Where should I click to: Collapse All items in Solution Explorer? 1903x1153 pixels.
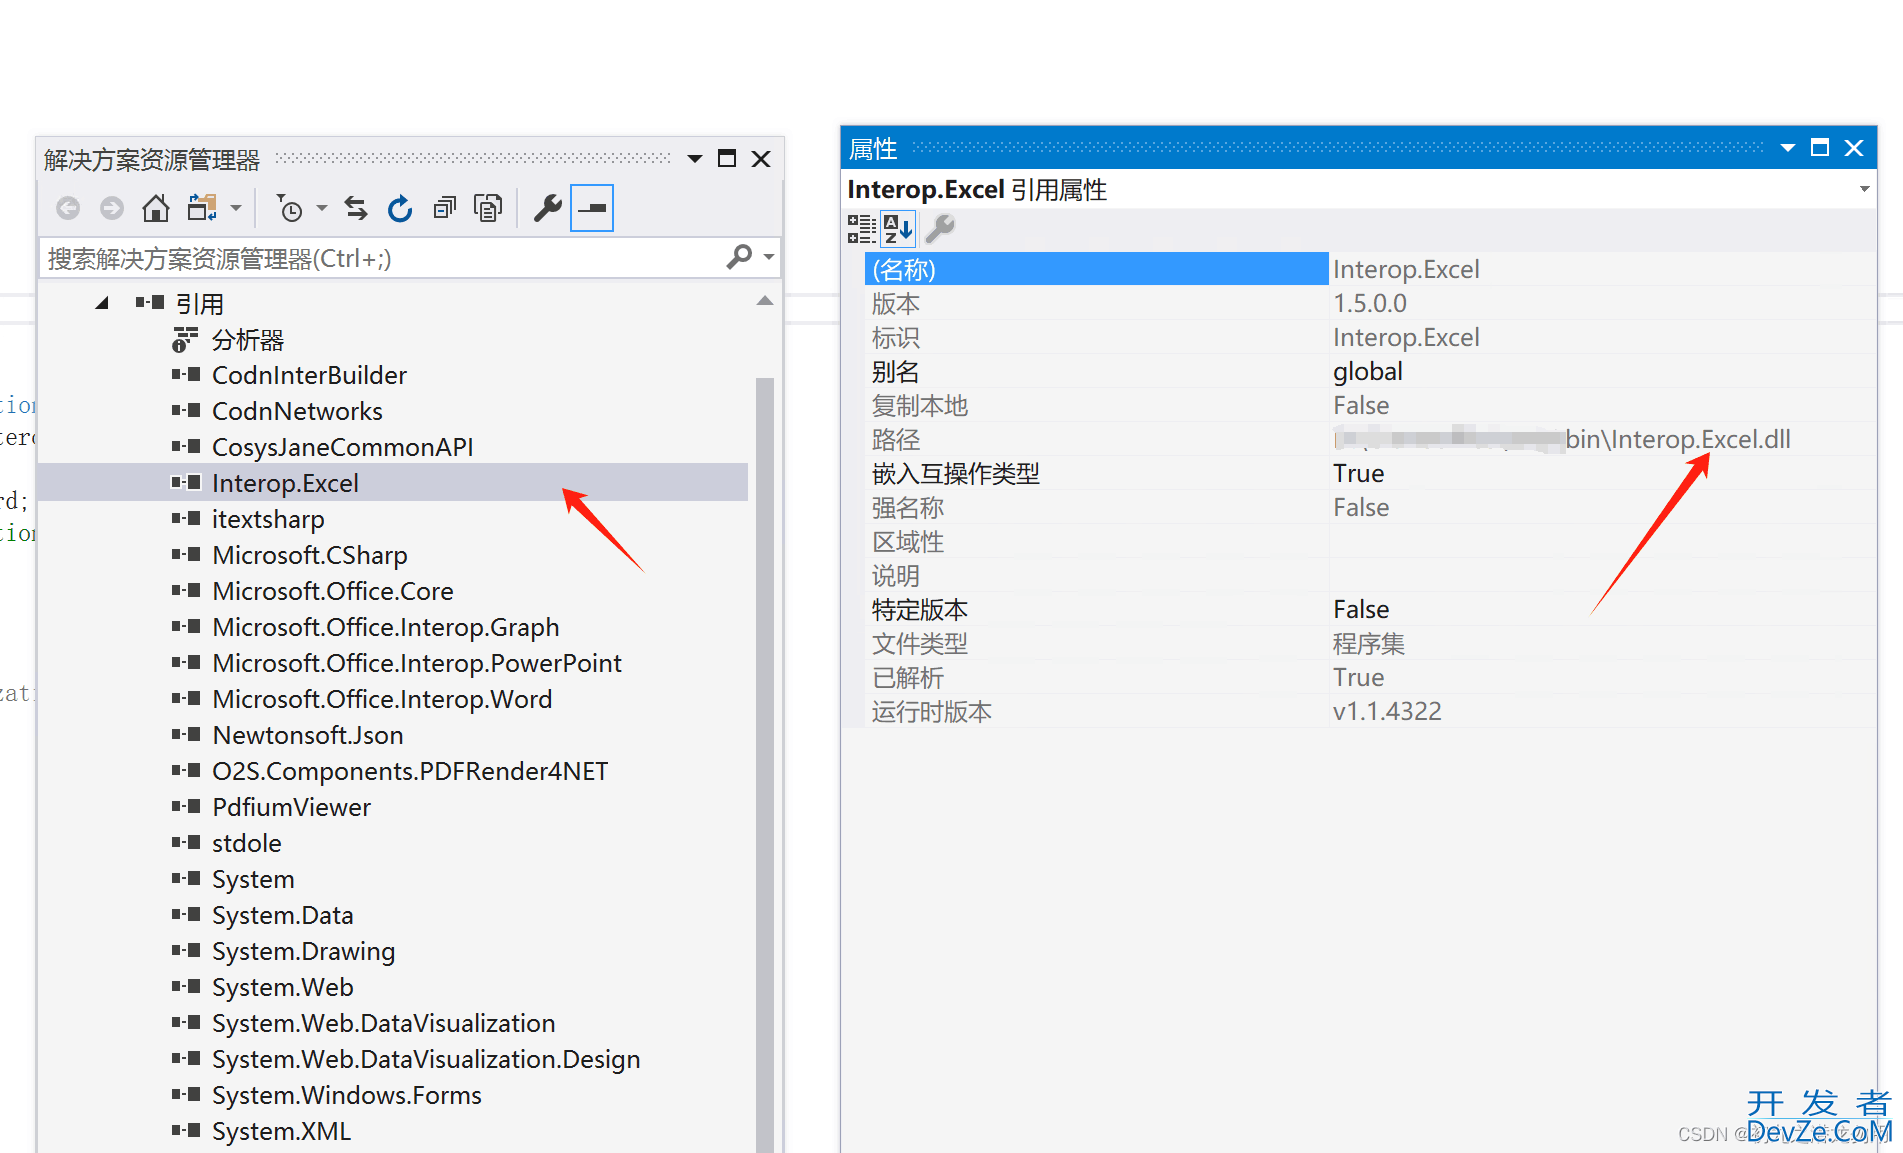(444, 208)
